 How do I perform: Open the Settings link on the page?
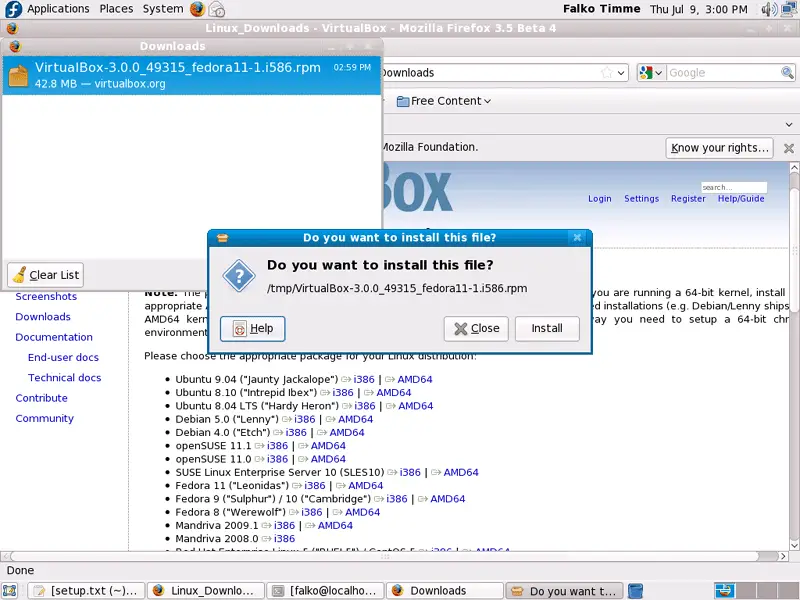[x=641, y=198]
